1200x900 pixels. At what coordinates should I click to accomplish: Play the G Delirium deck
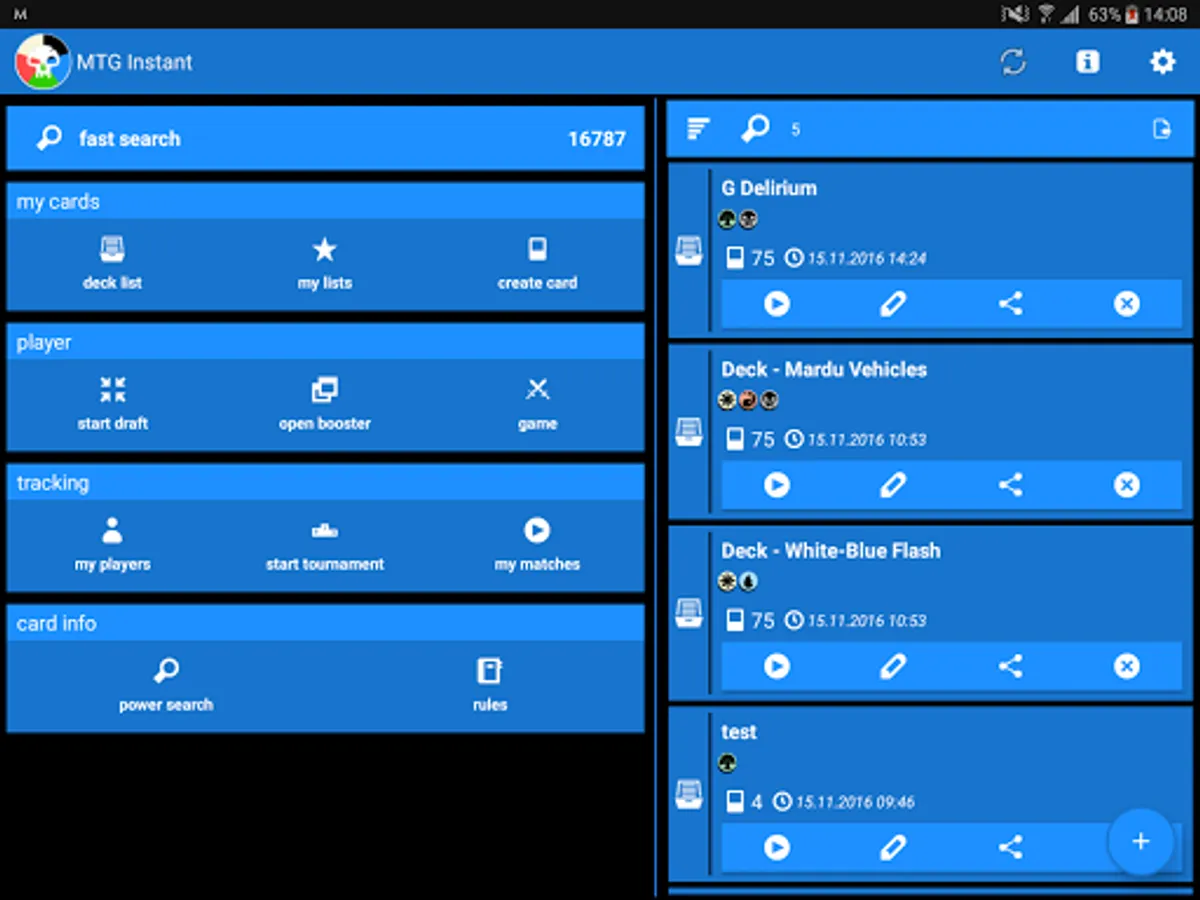777,304
